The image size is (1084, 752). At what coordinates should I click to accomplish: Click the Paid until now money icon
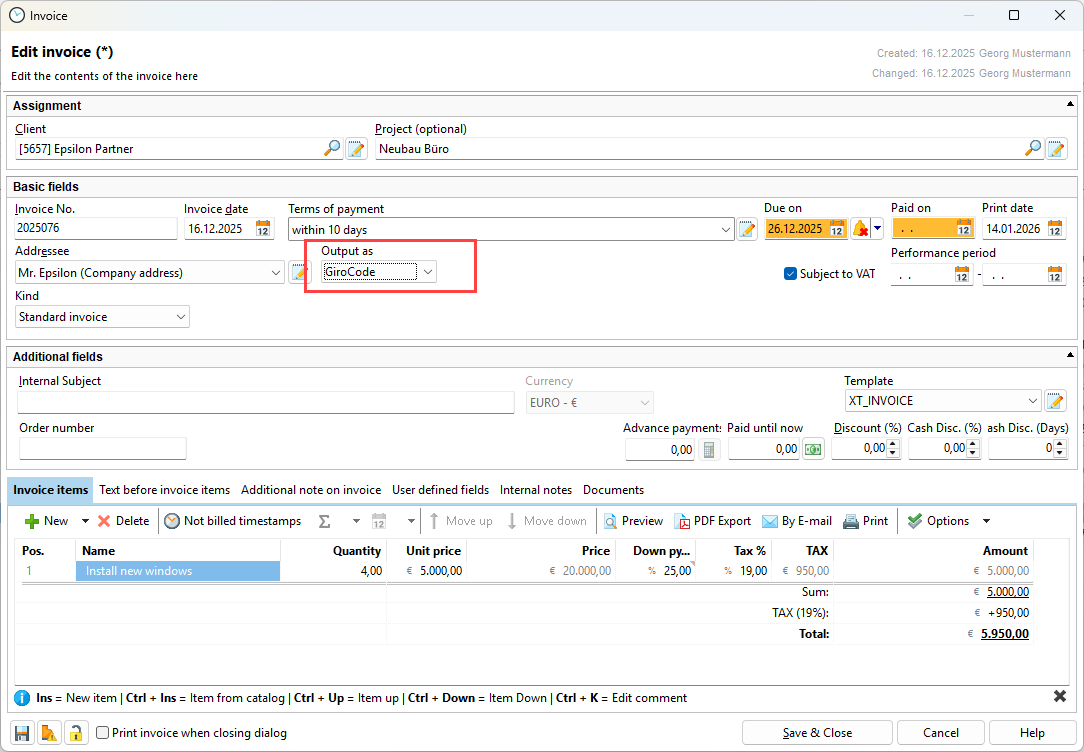coord(813,450)
